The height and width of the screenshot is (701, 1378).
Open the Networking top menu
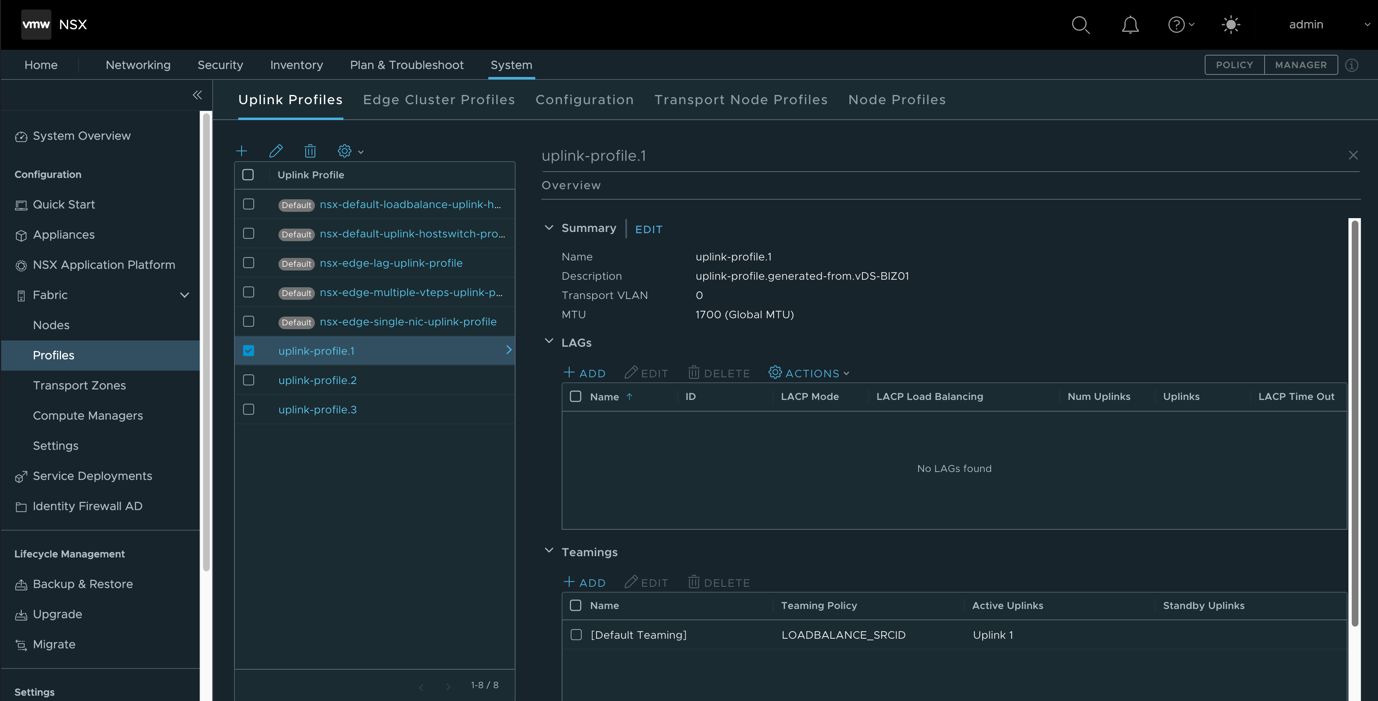138,65
